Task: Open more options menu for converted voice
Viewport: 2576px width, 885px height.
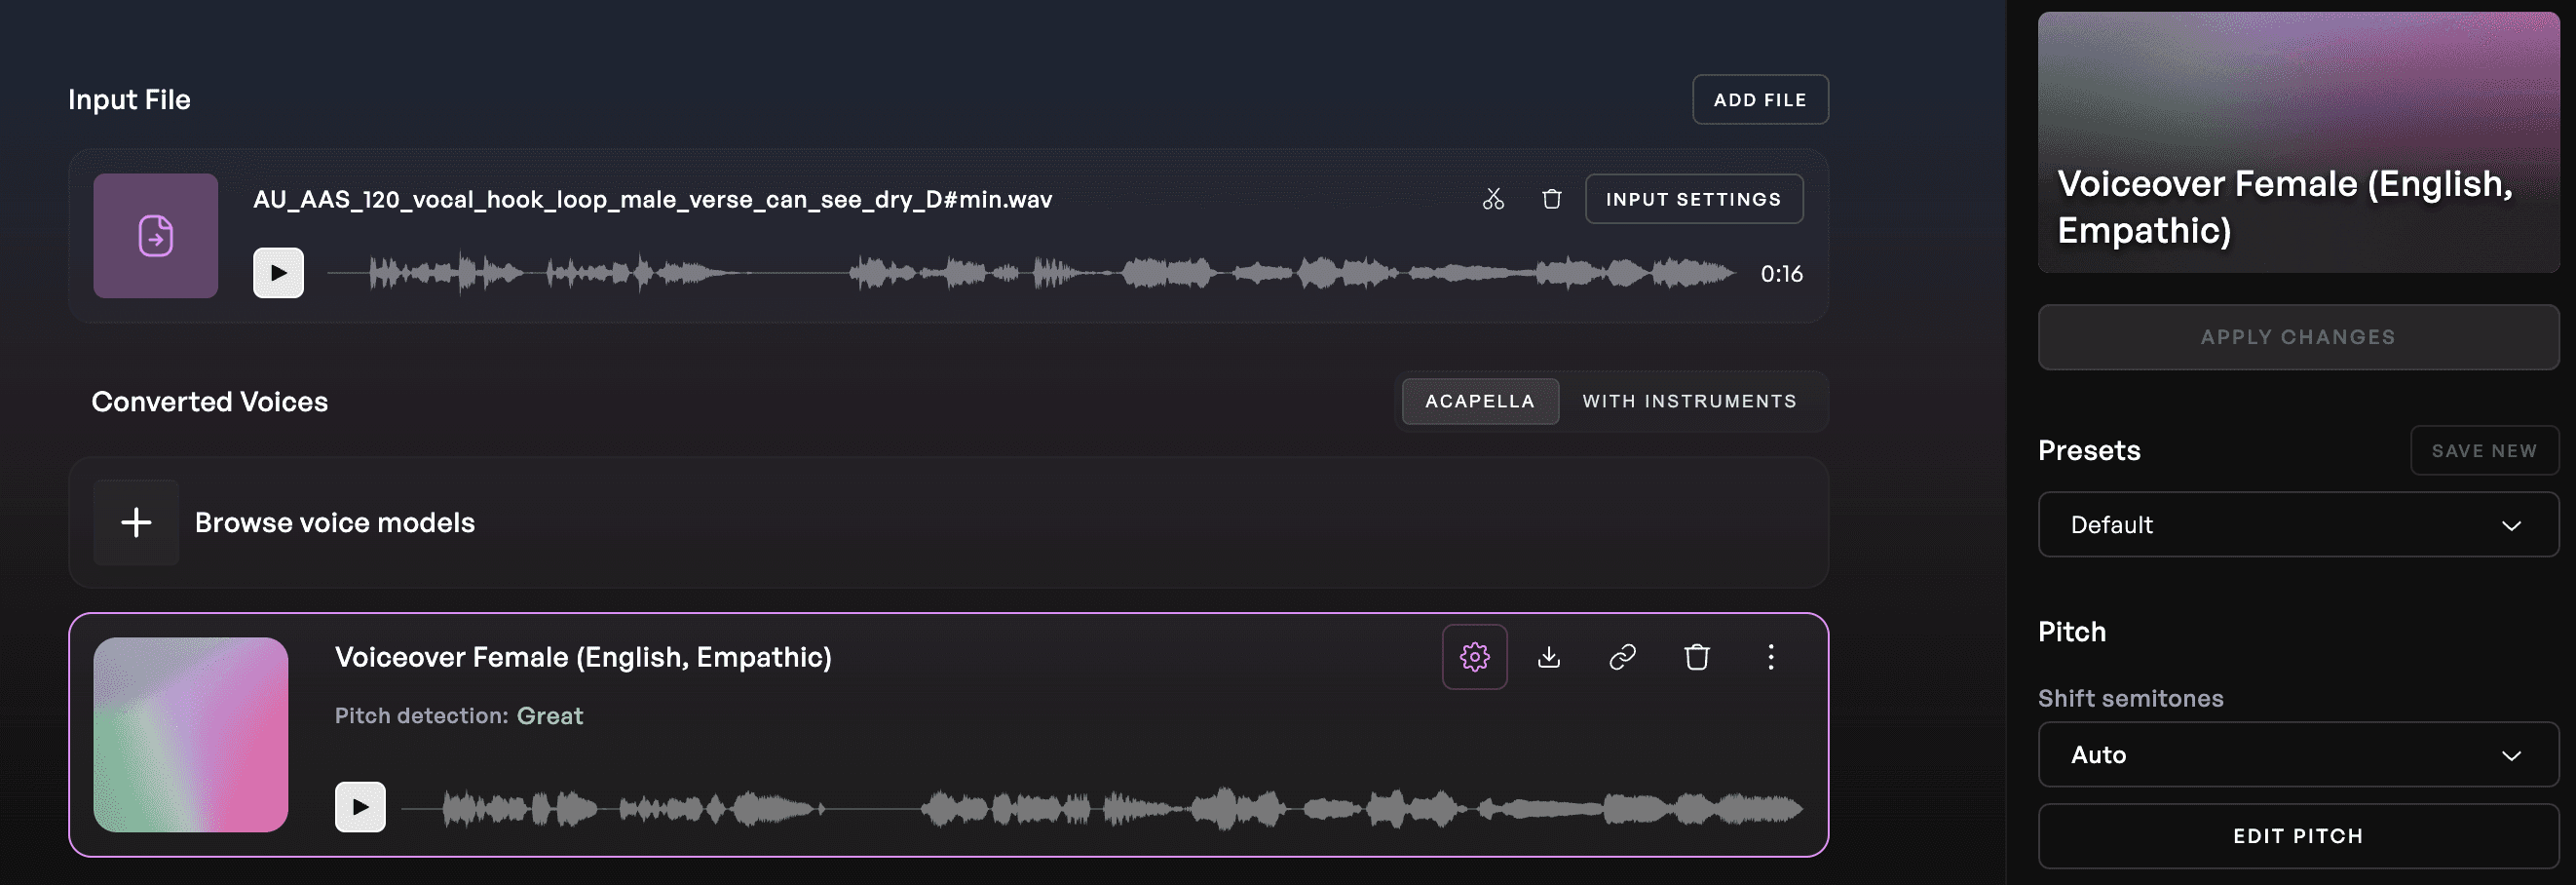Action: point(1771,657)
